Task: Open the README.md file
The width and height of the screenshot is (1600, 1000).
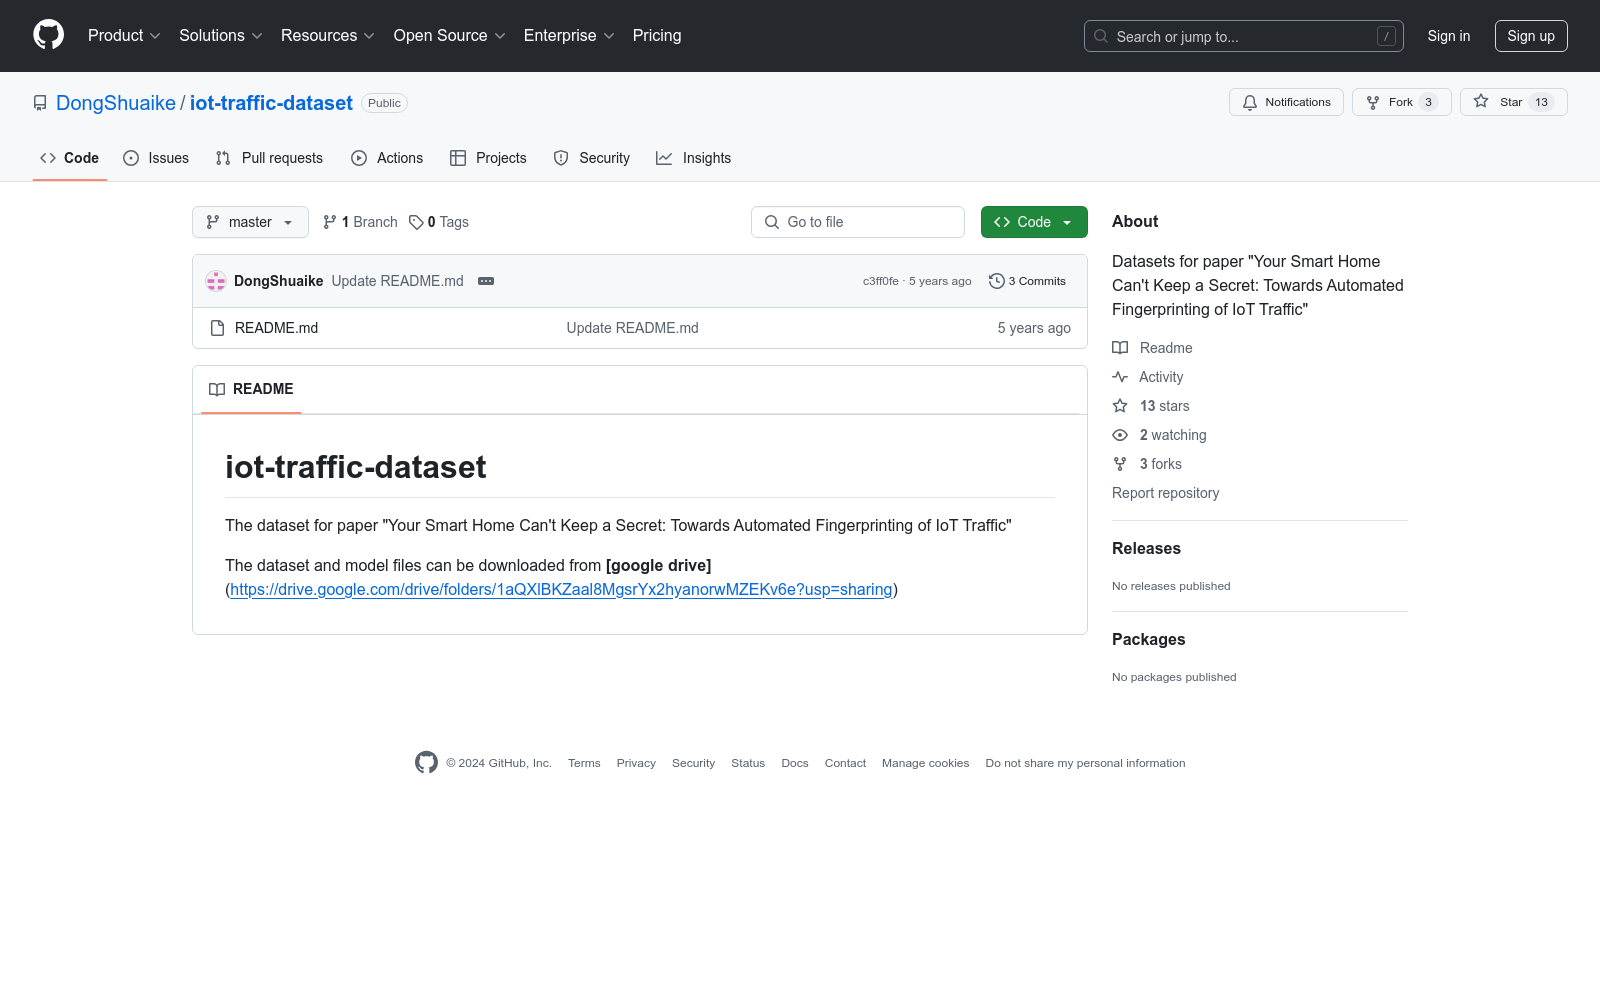Action: click(x=276, y=328)
